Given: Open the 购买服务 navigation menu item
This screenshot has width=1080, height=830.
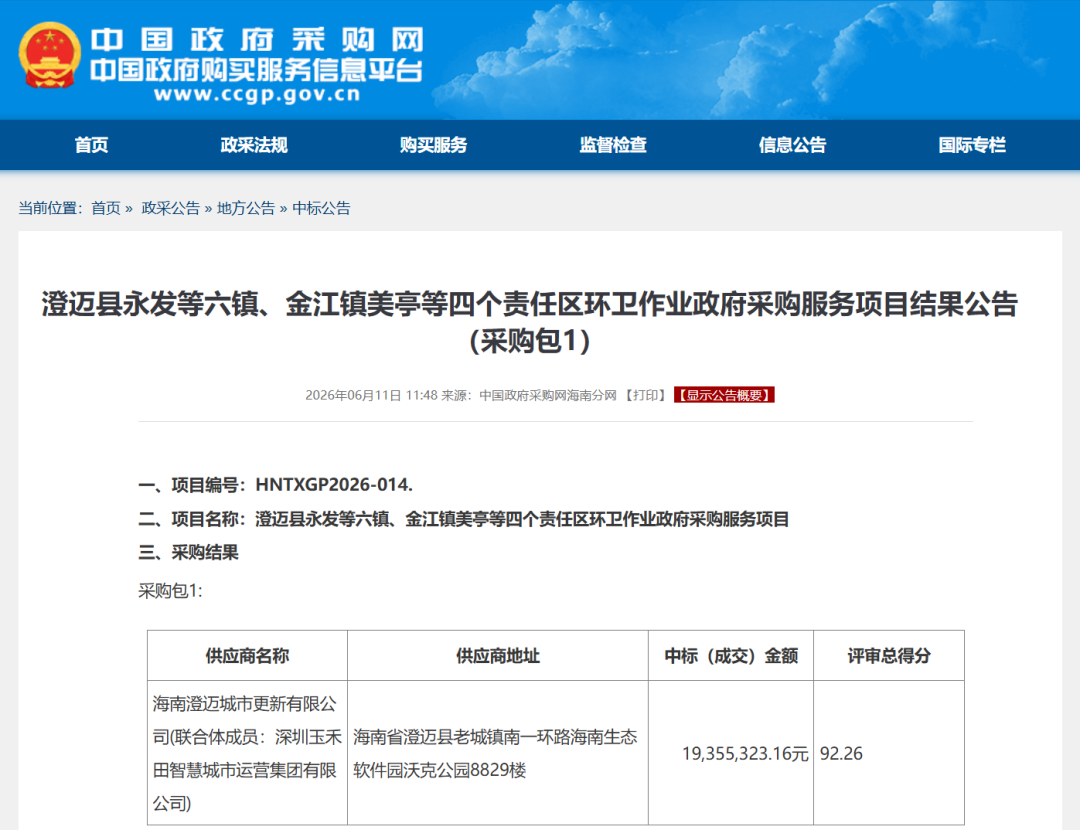Looking at the screenshot, I should (433, 145).
